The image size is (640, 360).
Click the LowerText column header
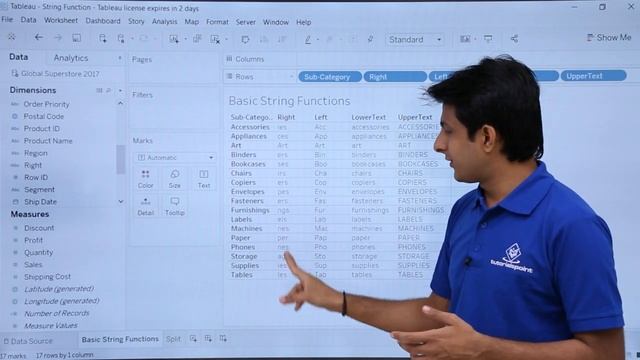[x=369, y=117]
